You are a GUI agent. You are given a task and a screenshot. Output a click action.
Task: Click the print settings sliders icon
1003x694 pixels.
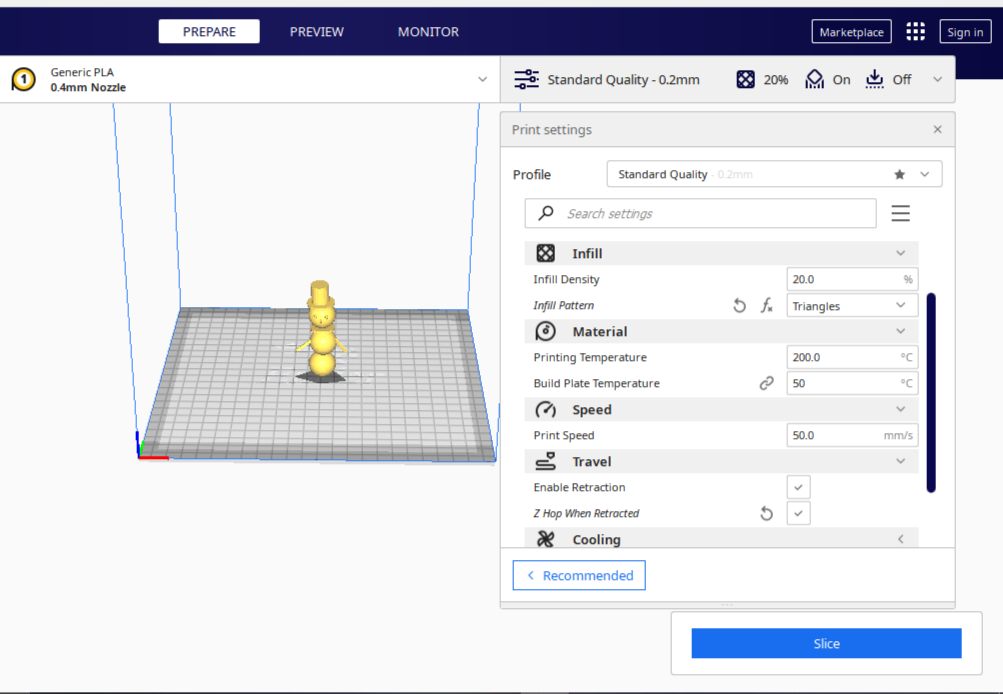tap(526, 79)
